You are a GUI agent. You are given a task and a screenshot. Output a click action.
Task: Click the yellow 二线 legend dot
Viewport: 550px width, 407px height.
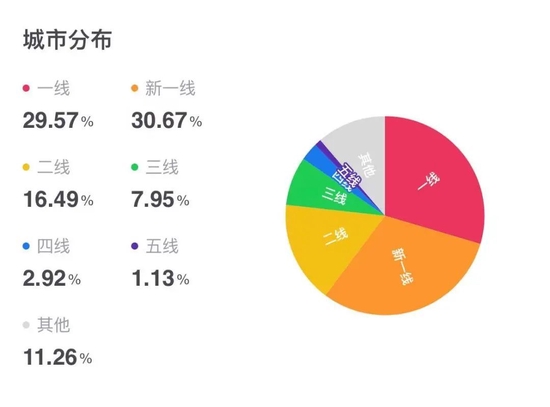[x=26, y=167]
